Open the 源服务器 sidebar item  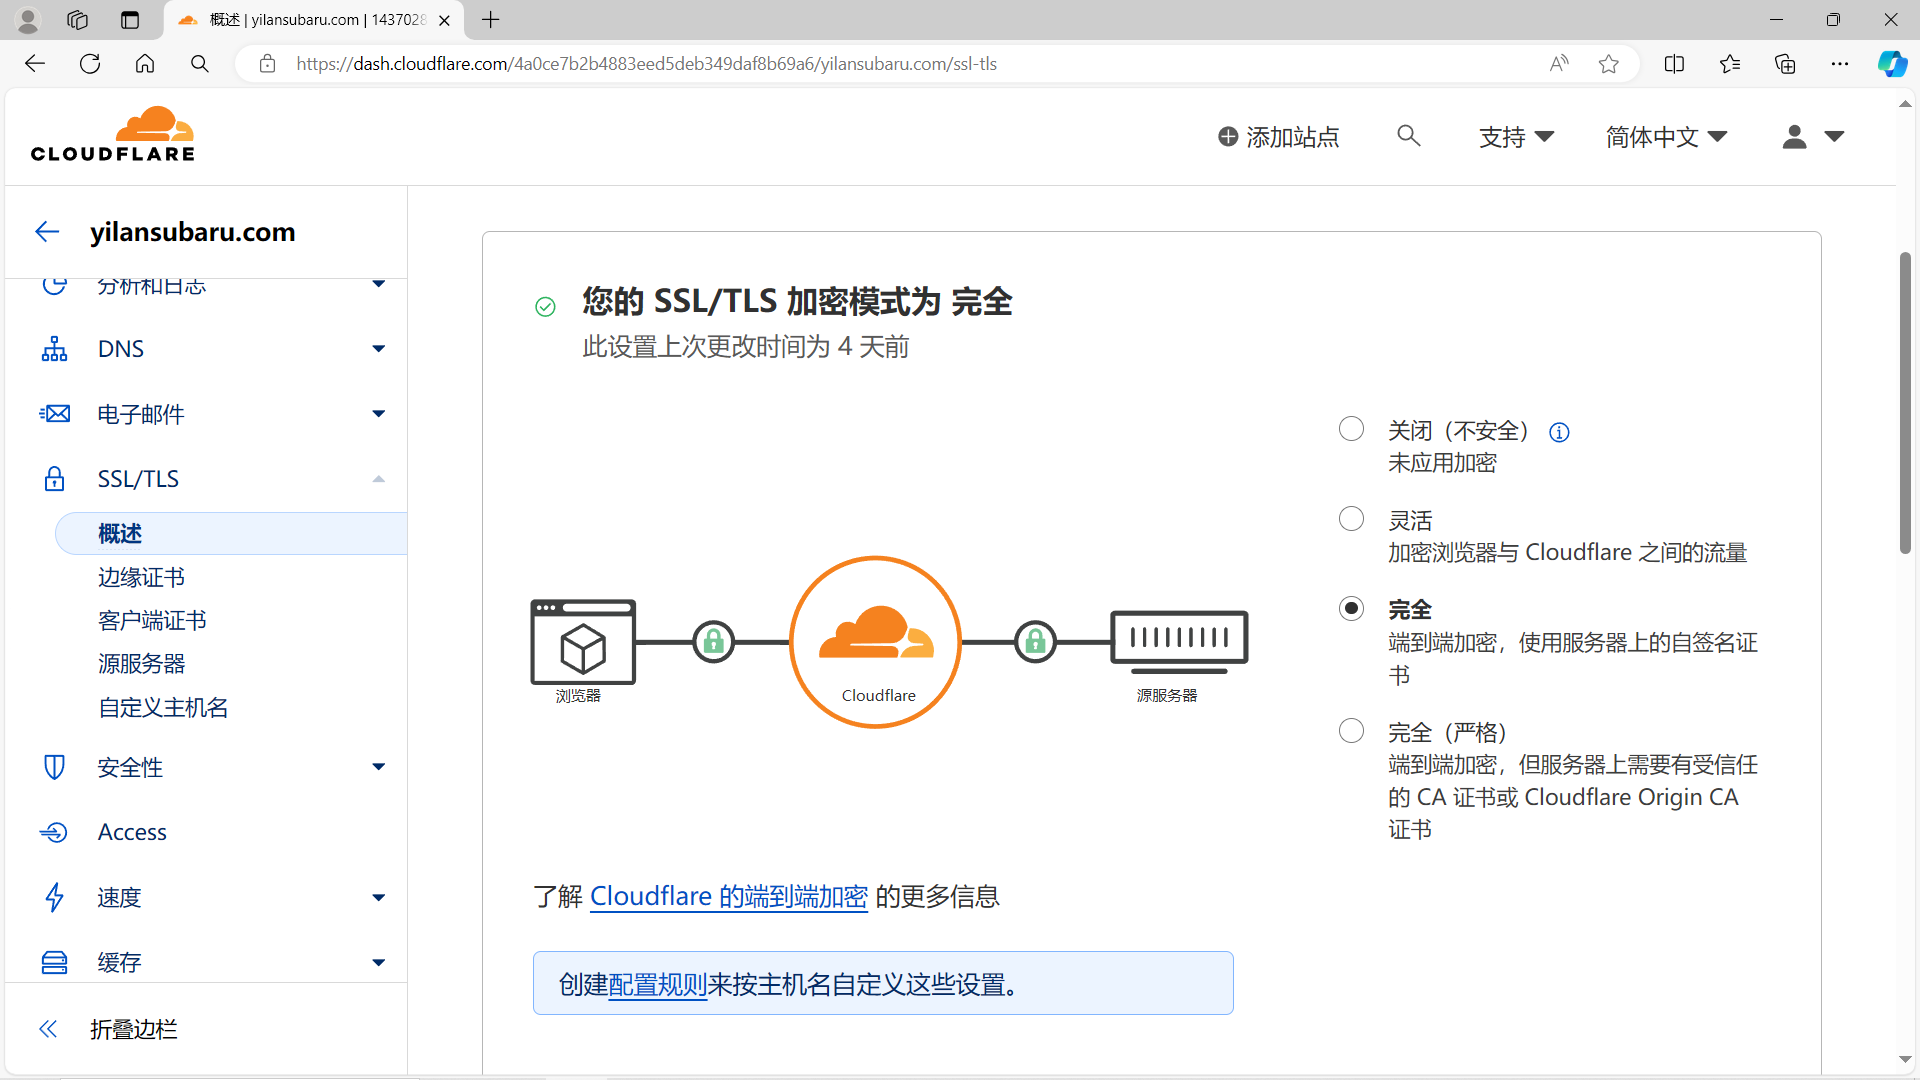[x=141, y=663]
